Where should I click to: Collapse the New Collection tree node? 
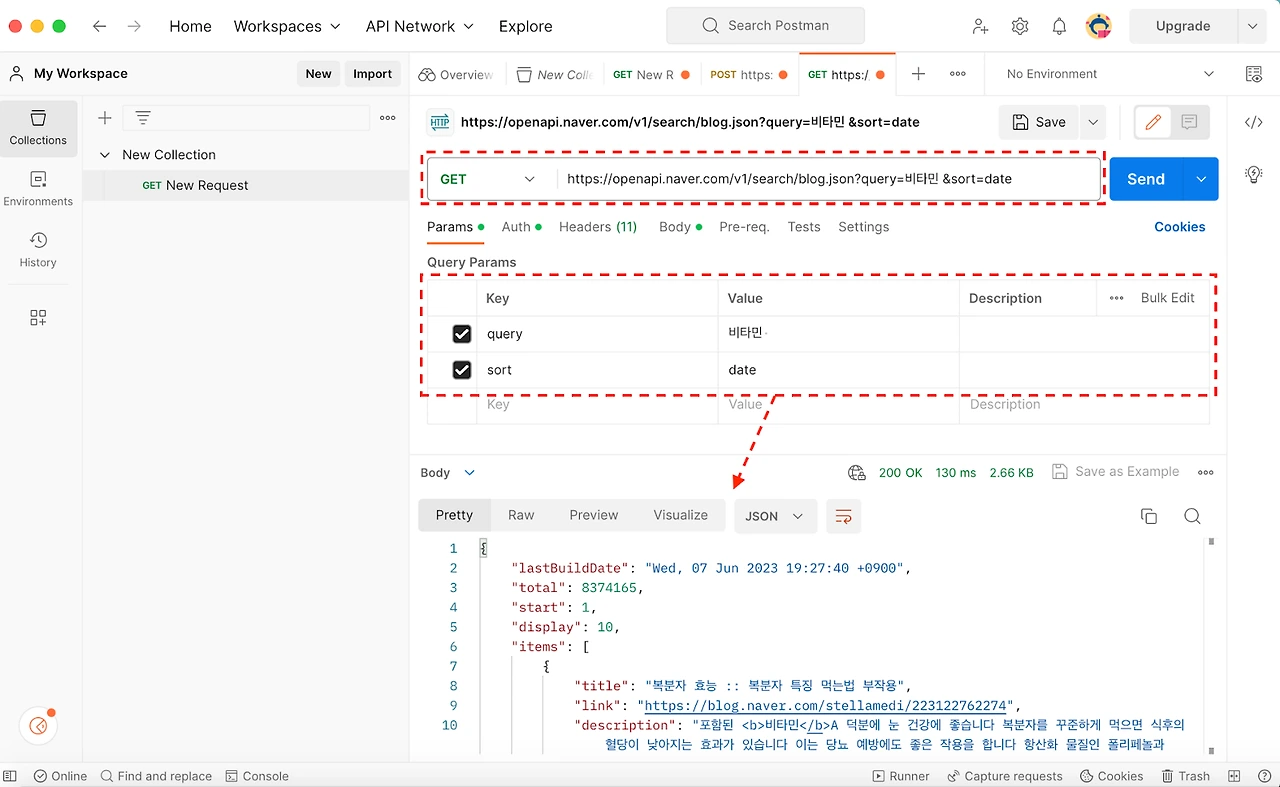pos(105,155)
